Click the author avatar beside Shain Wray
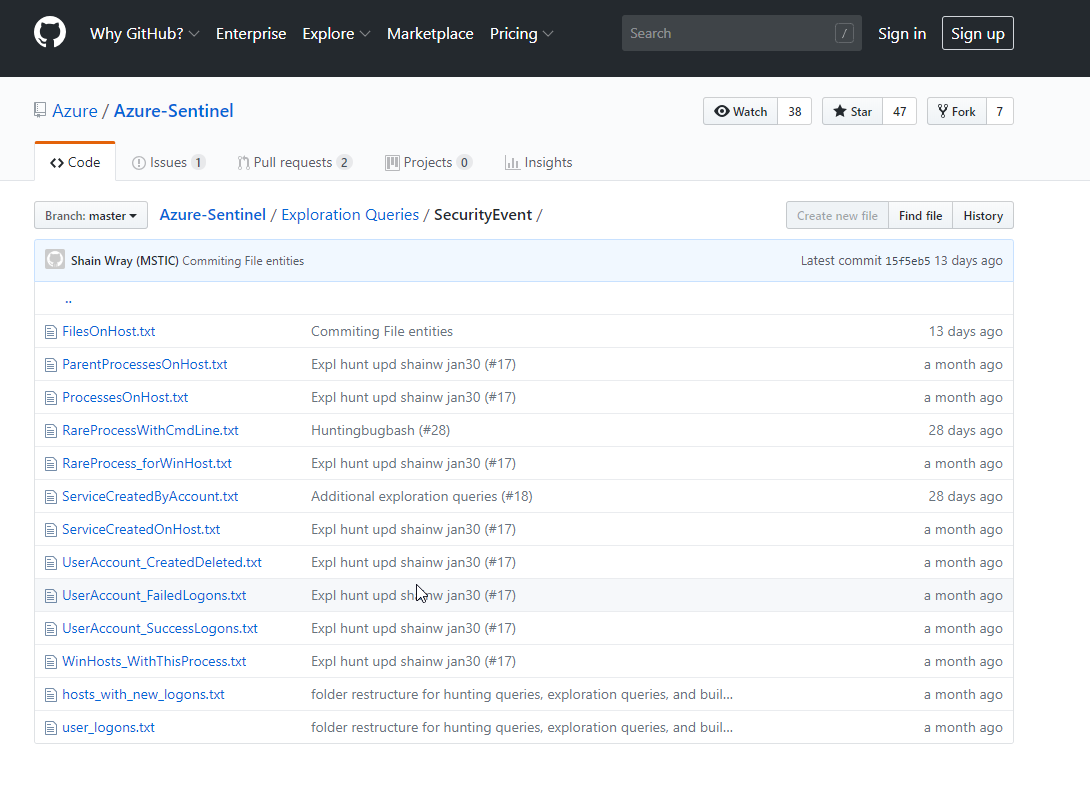 55,259
